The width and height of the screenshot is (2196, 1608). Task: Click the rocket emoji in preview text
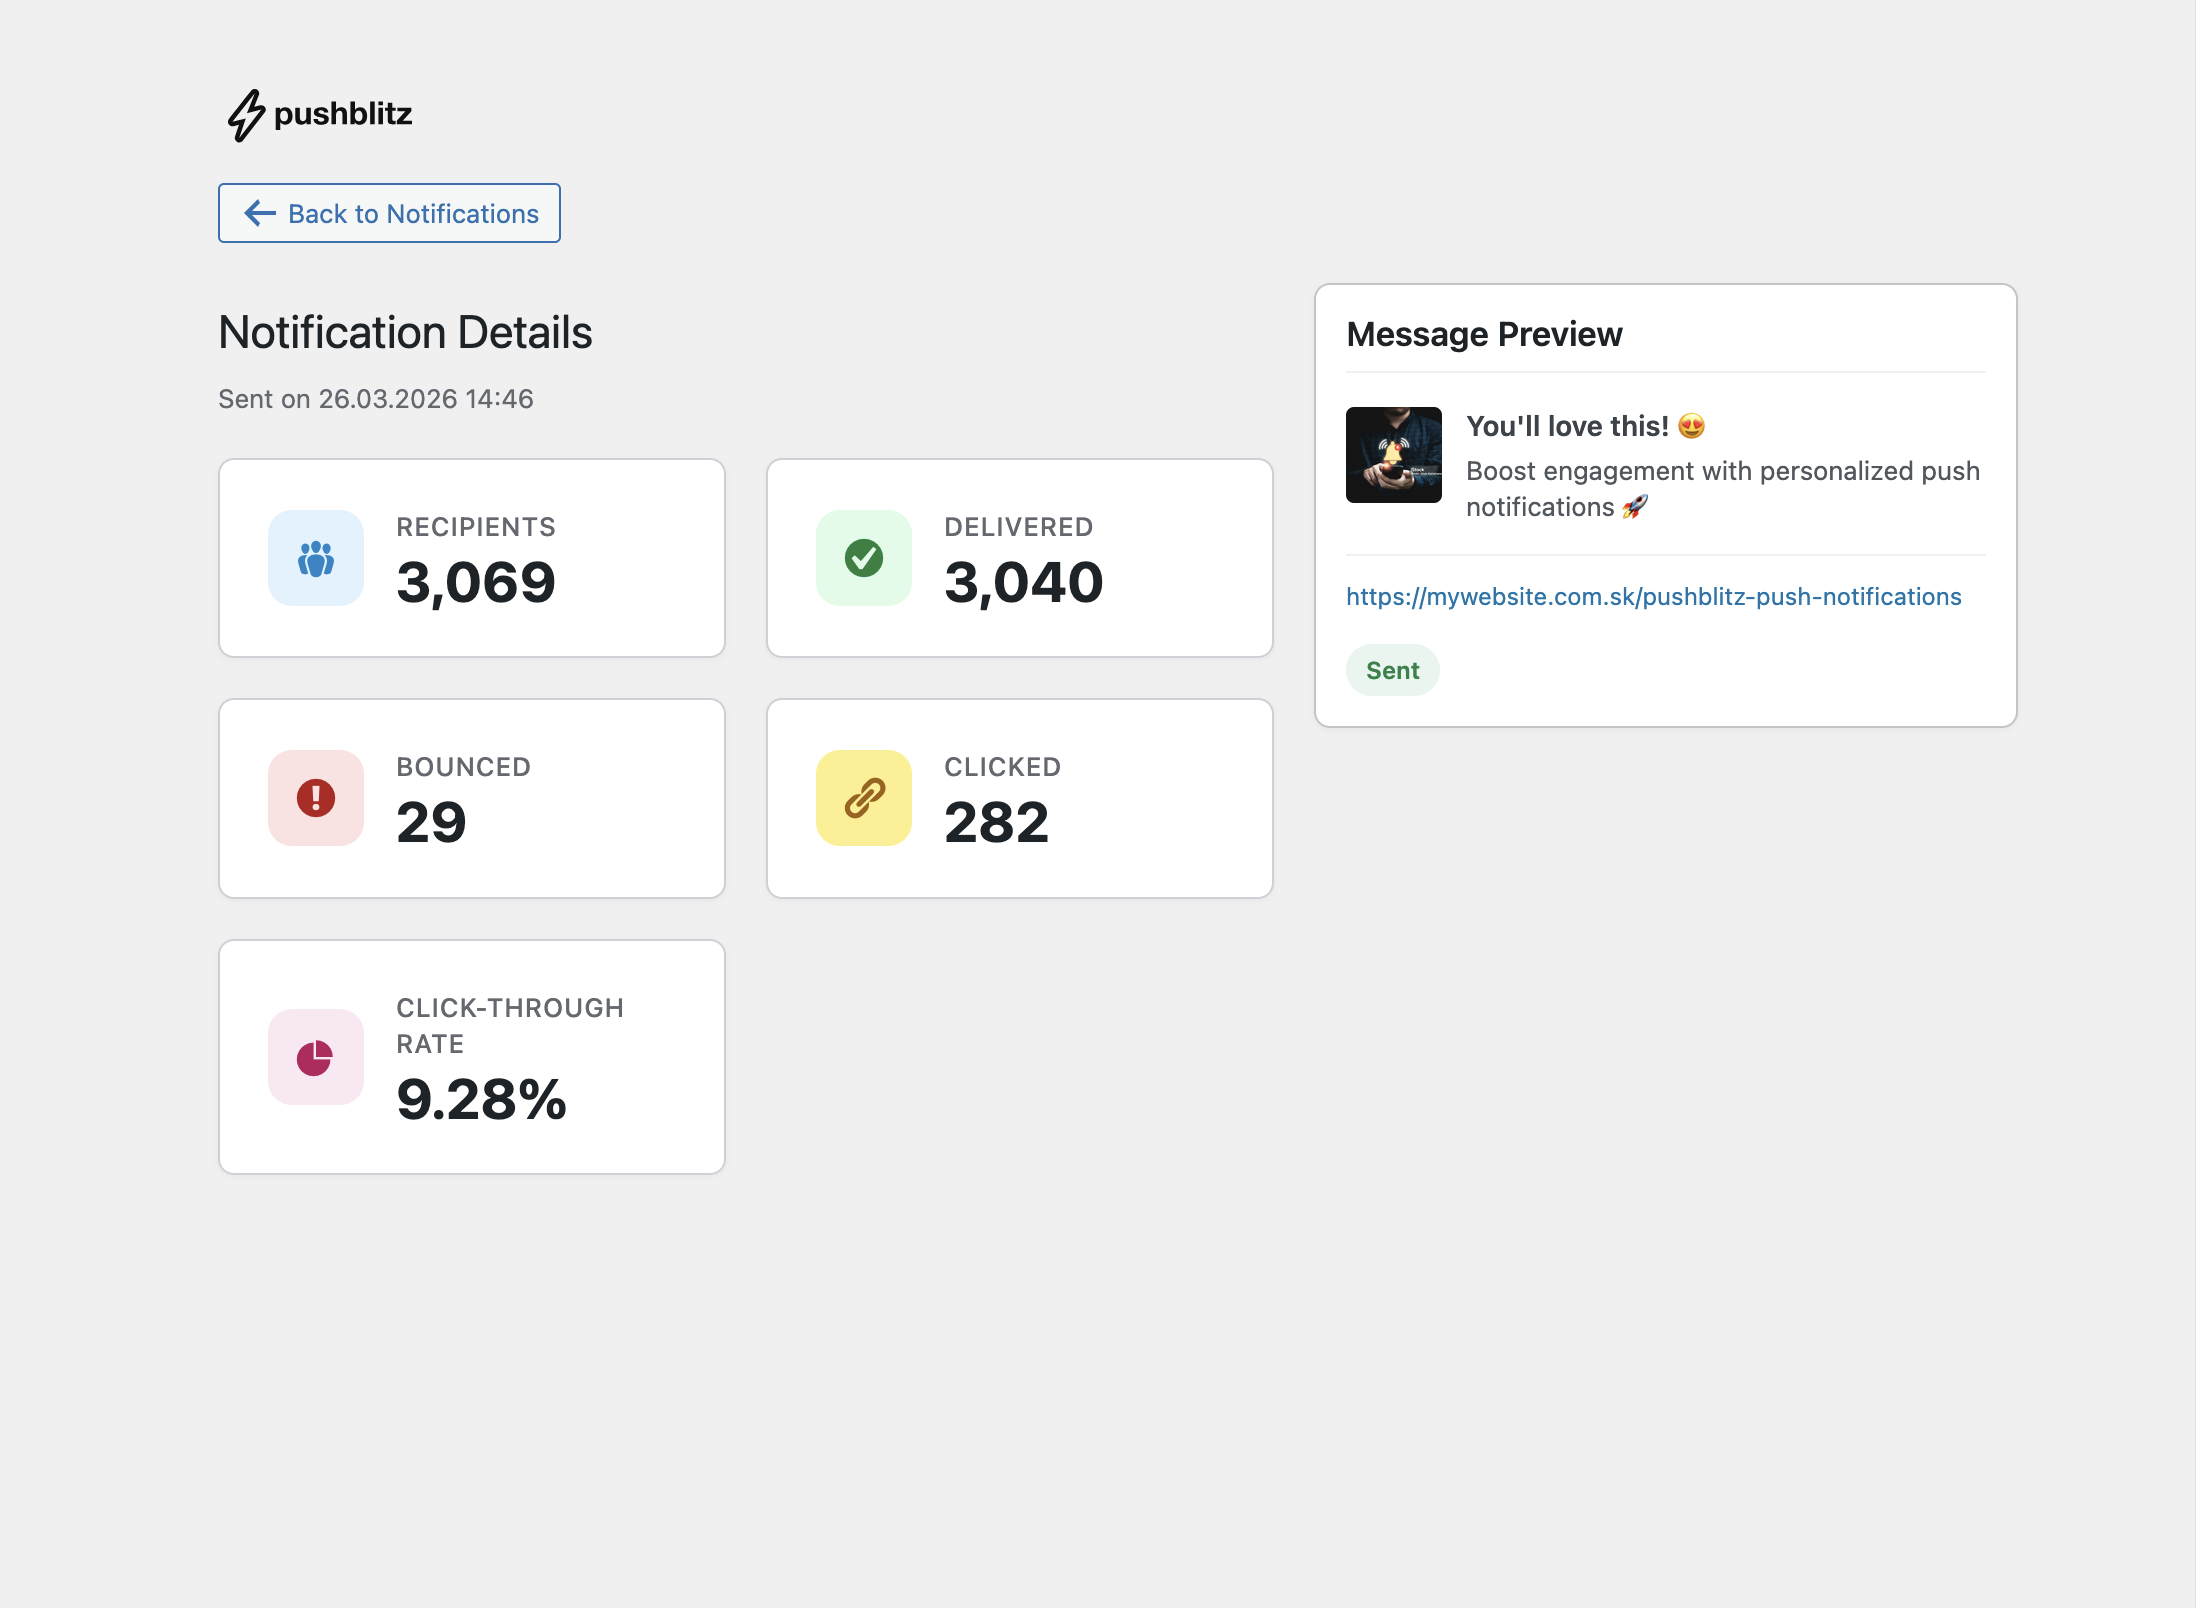(x=1635, y=507)
